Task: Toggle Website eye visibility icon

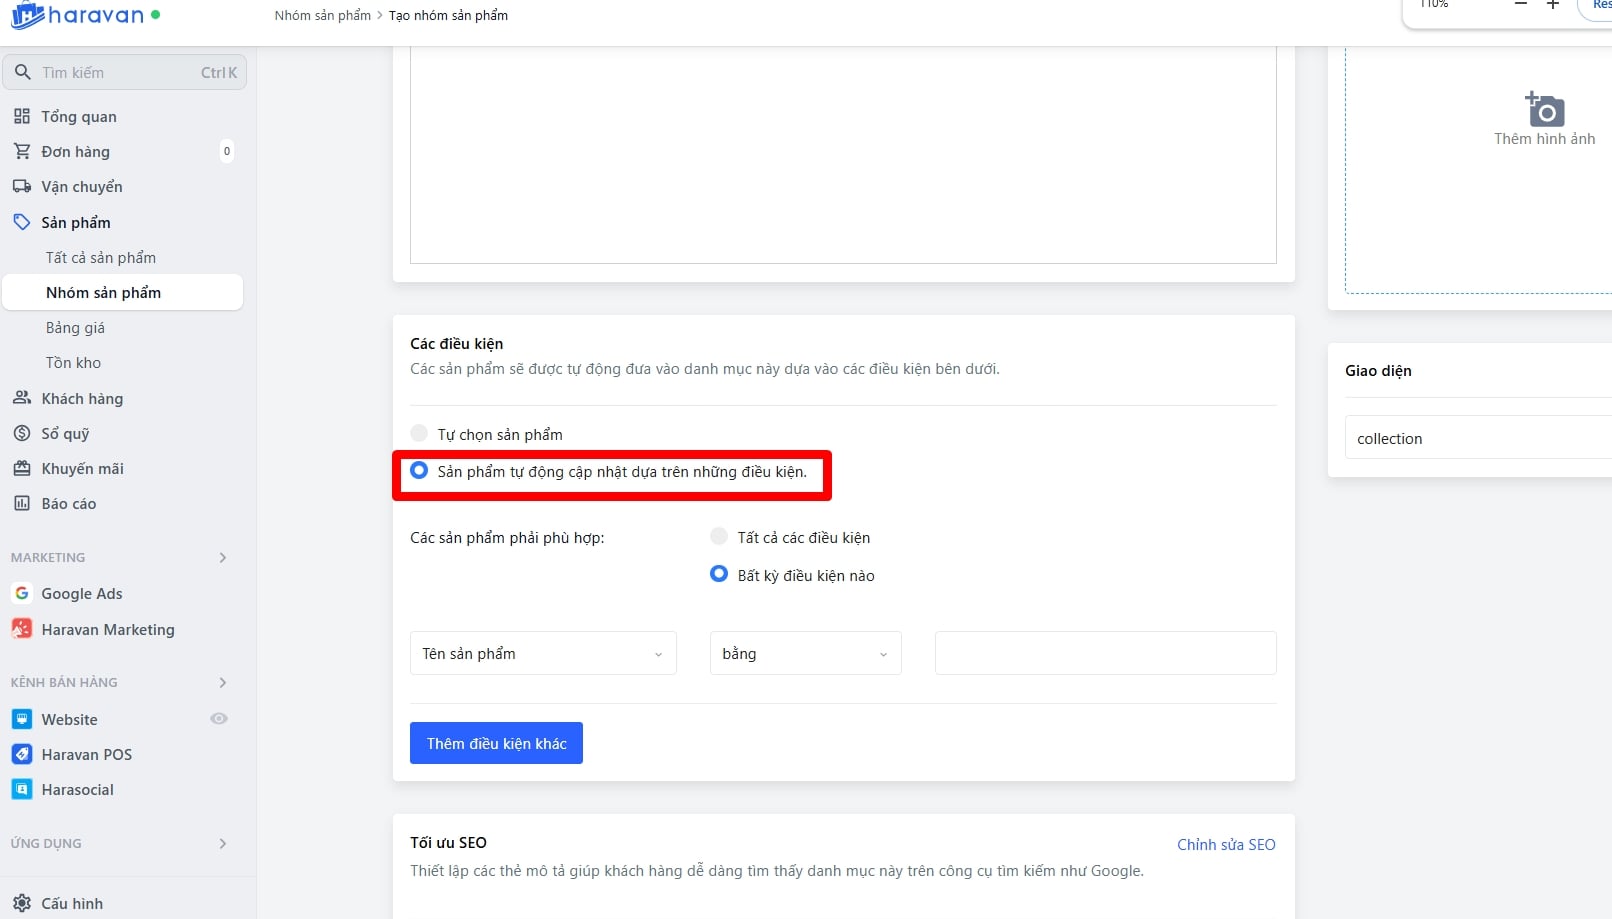Action: (219, 718)
